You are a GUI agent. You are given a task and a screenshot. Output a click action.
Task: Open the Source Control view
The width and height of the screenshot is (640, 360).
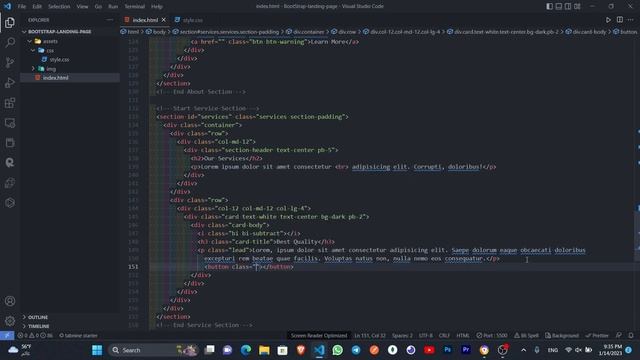pyautogui.click(x=10, y=62)
